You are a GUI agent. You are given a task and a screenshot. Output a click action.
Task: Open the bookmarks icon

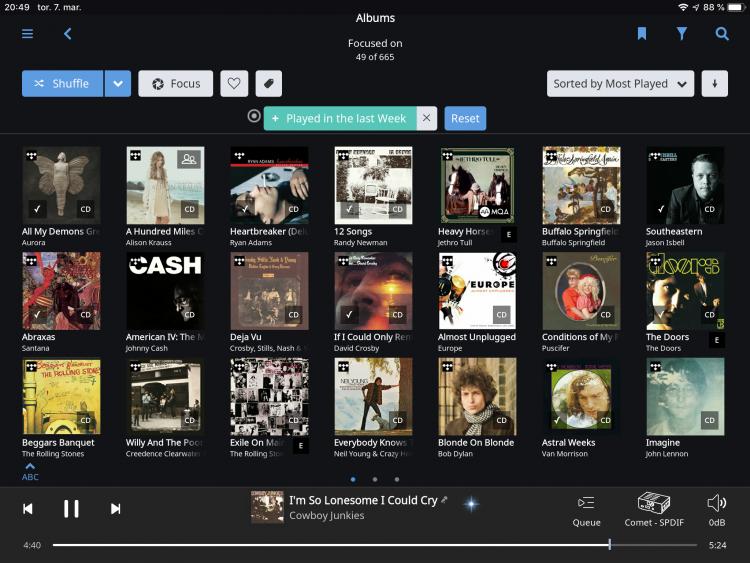(x=641, y=33)
